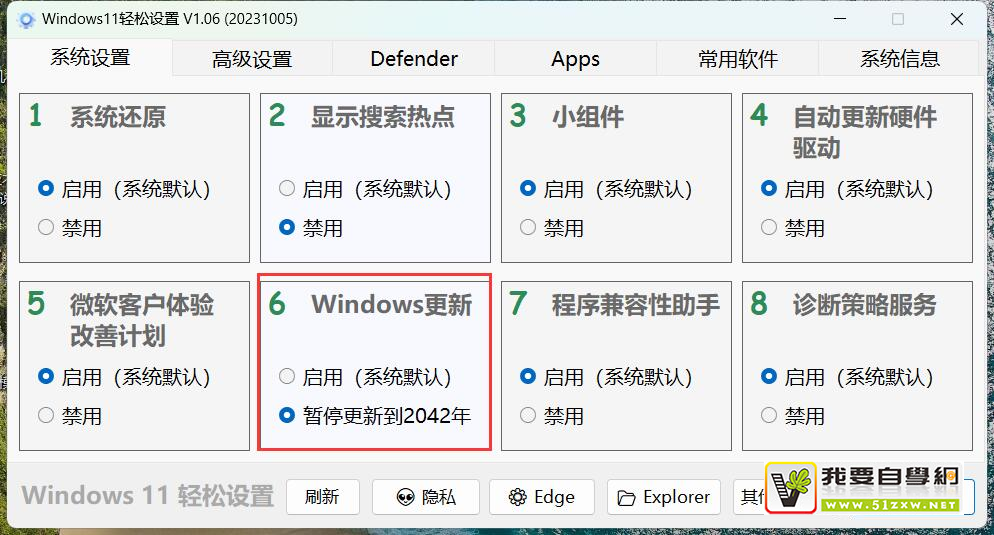Disable 小组件 by selecting 禁用
Image resolution: width=994 pixels, height=535 pixels.
528,228
